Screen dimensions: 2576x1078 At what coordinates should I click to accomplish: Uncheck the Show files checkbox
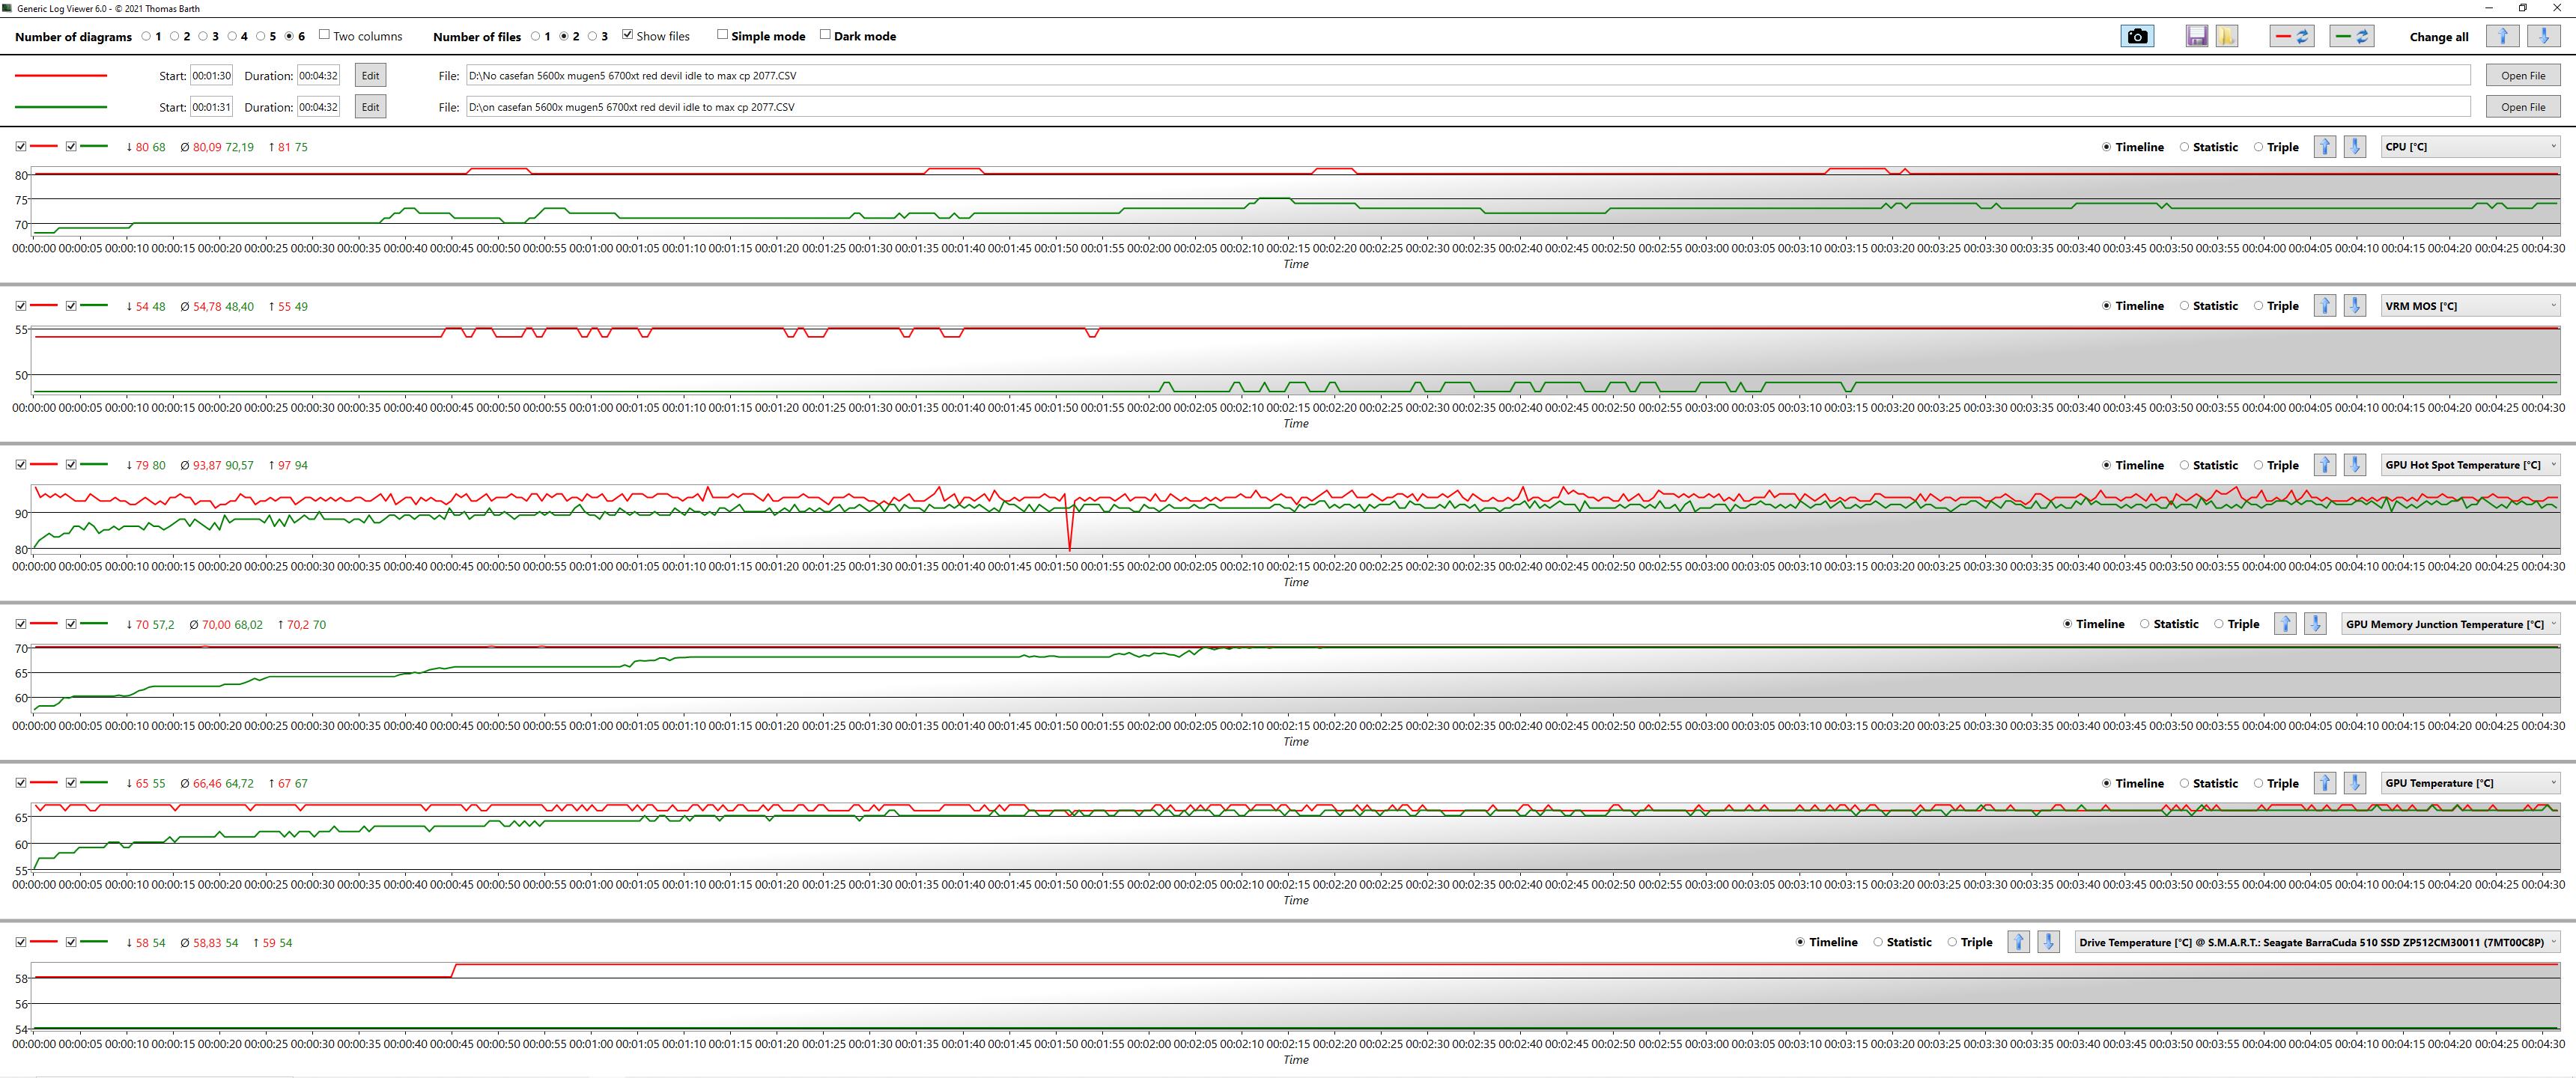[627, 35]
